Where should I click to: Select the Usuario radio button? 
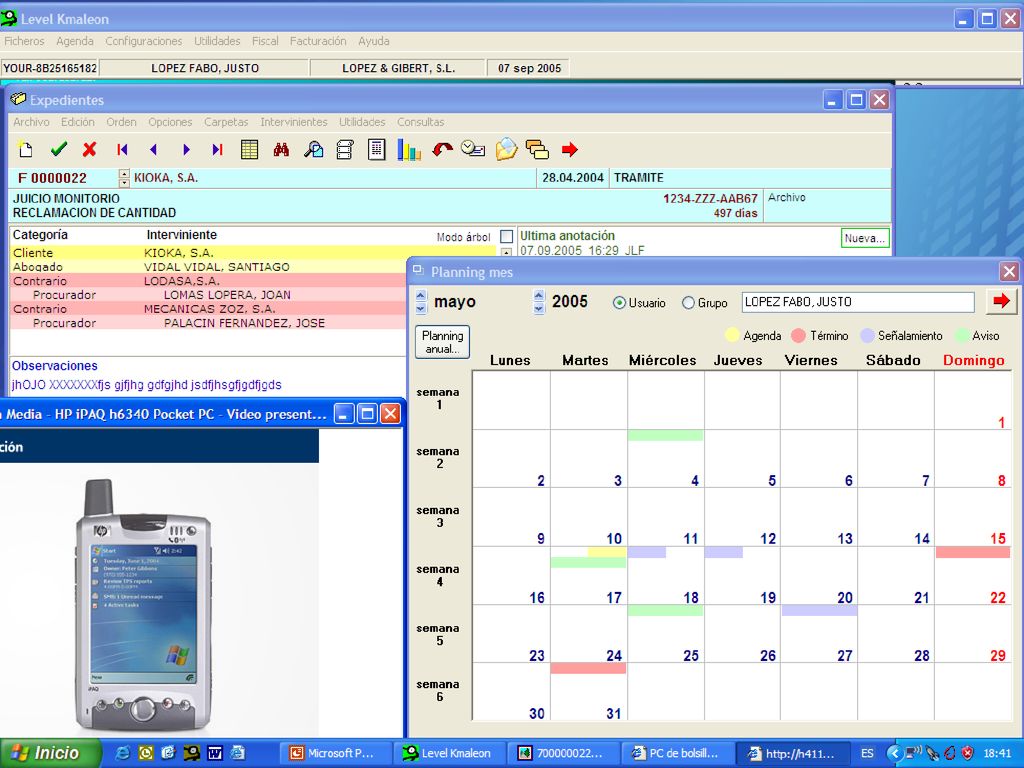619,303
